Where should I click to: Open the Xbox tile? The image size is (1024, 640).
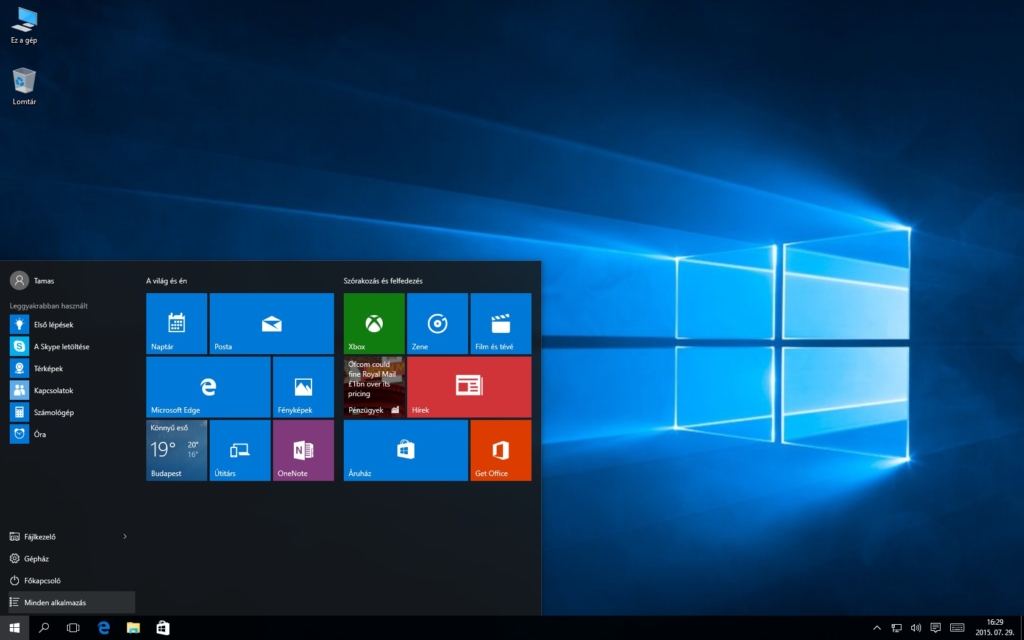(x=374, y=323)
